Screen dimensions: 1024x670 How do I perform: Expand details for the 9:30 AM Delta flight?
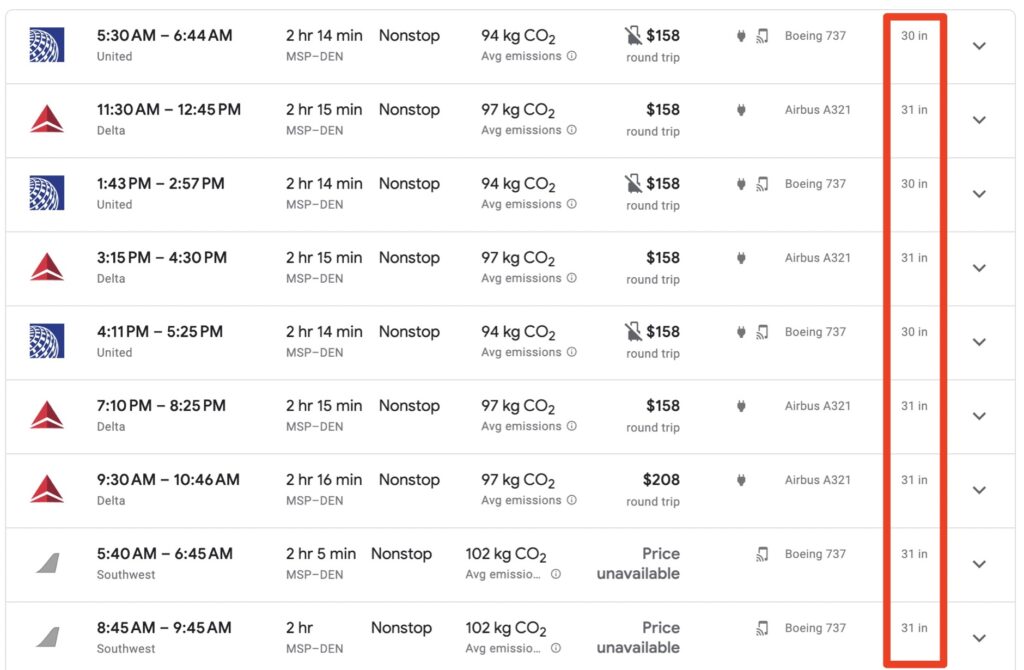979,490
